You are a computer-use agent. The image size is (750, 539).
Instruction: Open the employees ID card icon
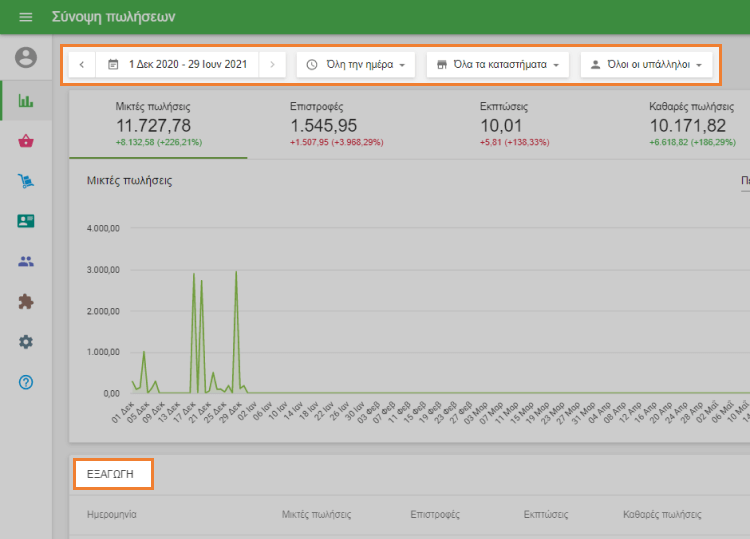[x=26, y=221]
